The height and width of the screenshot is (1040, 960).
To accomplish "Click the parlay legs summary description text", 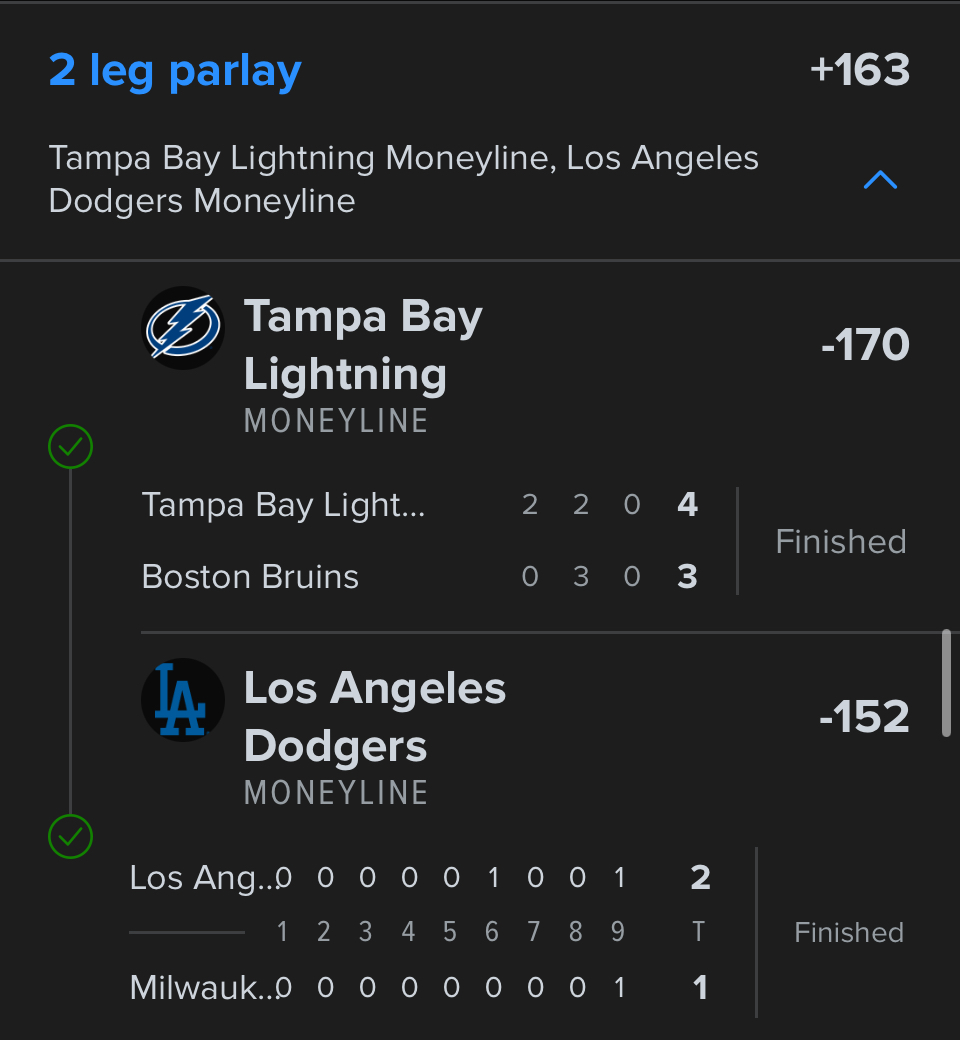I will pyautogui.click(x=403, y=180).
